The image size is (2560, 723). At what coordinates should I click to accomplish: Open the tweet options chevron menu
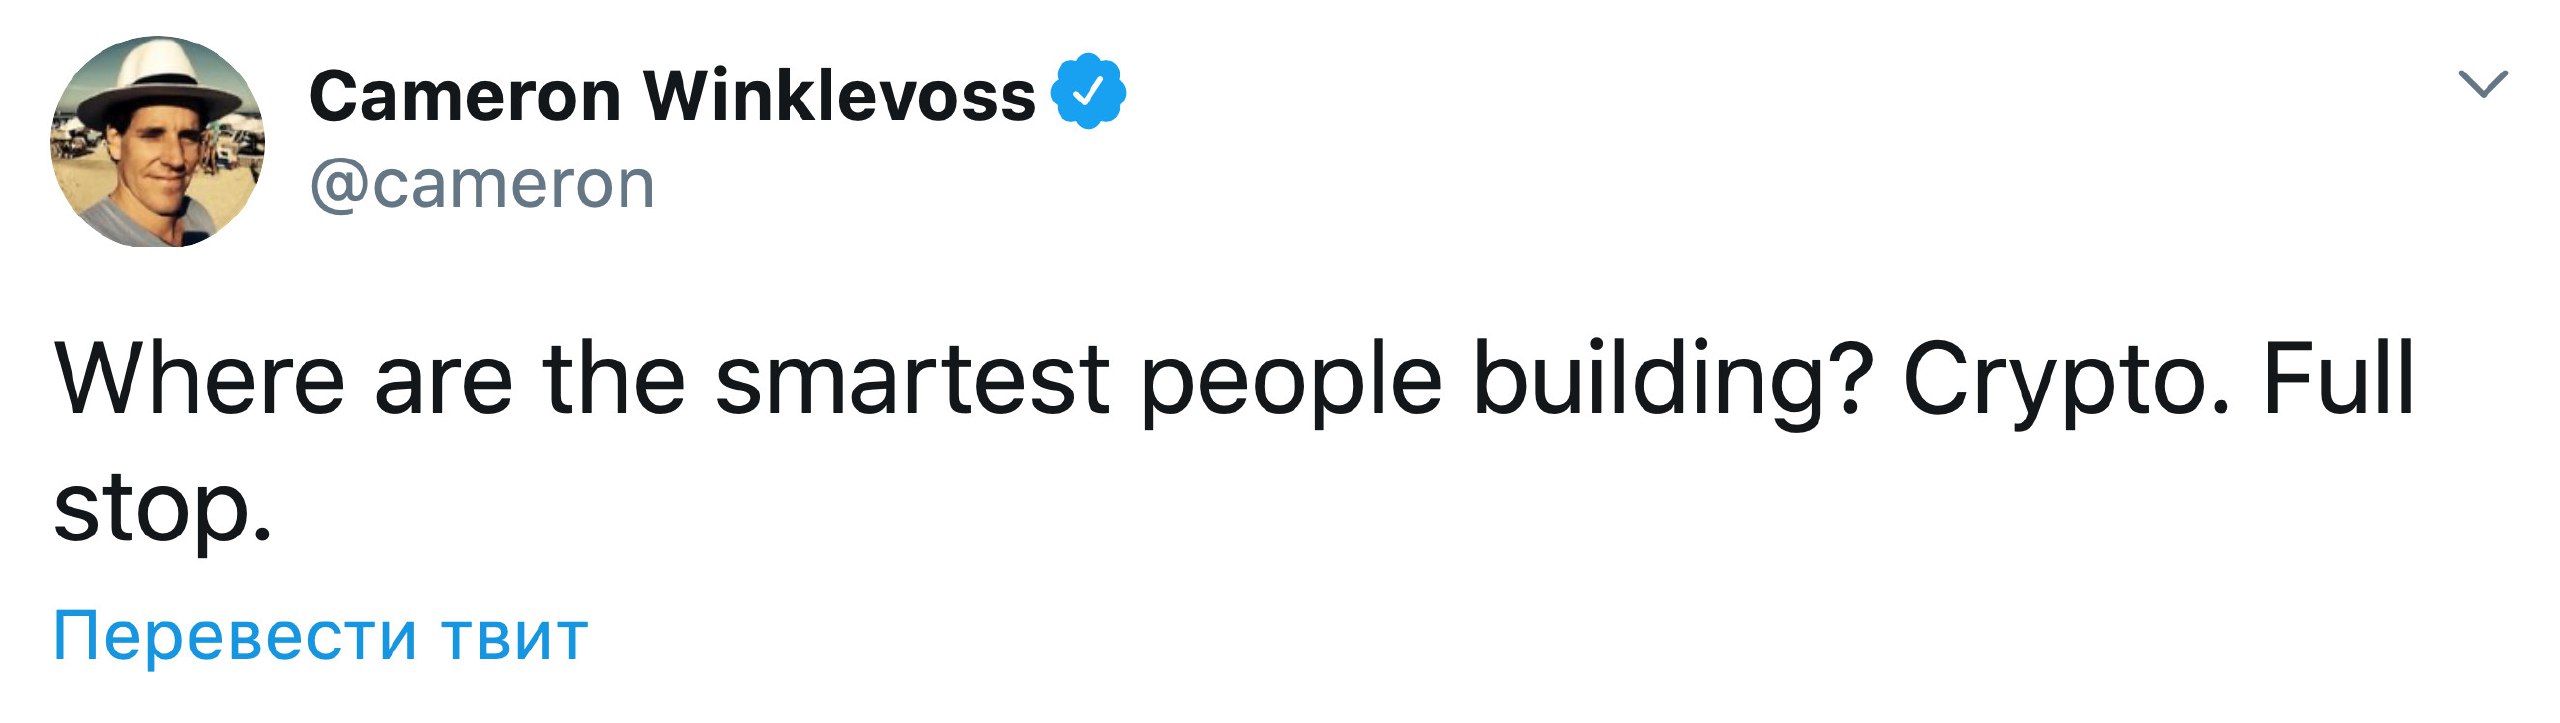click(2483, 84)
